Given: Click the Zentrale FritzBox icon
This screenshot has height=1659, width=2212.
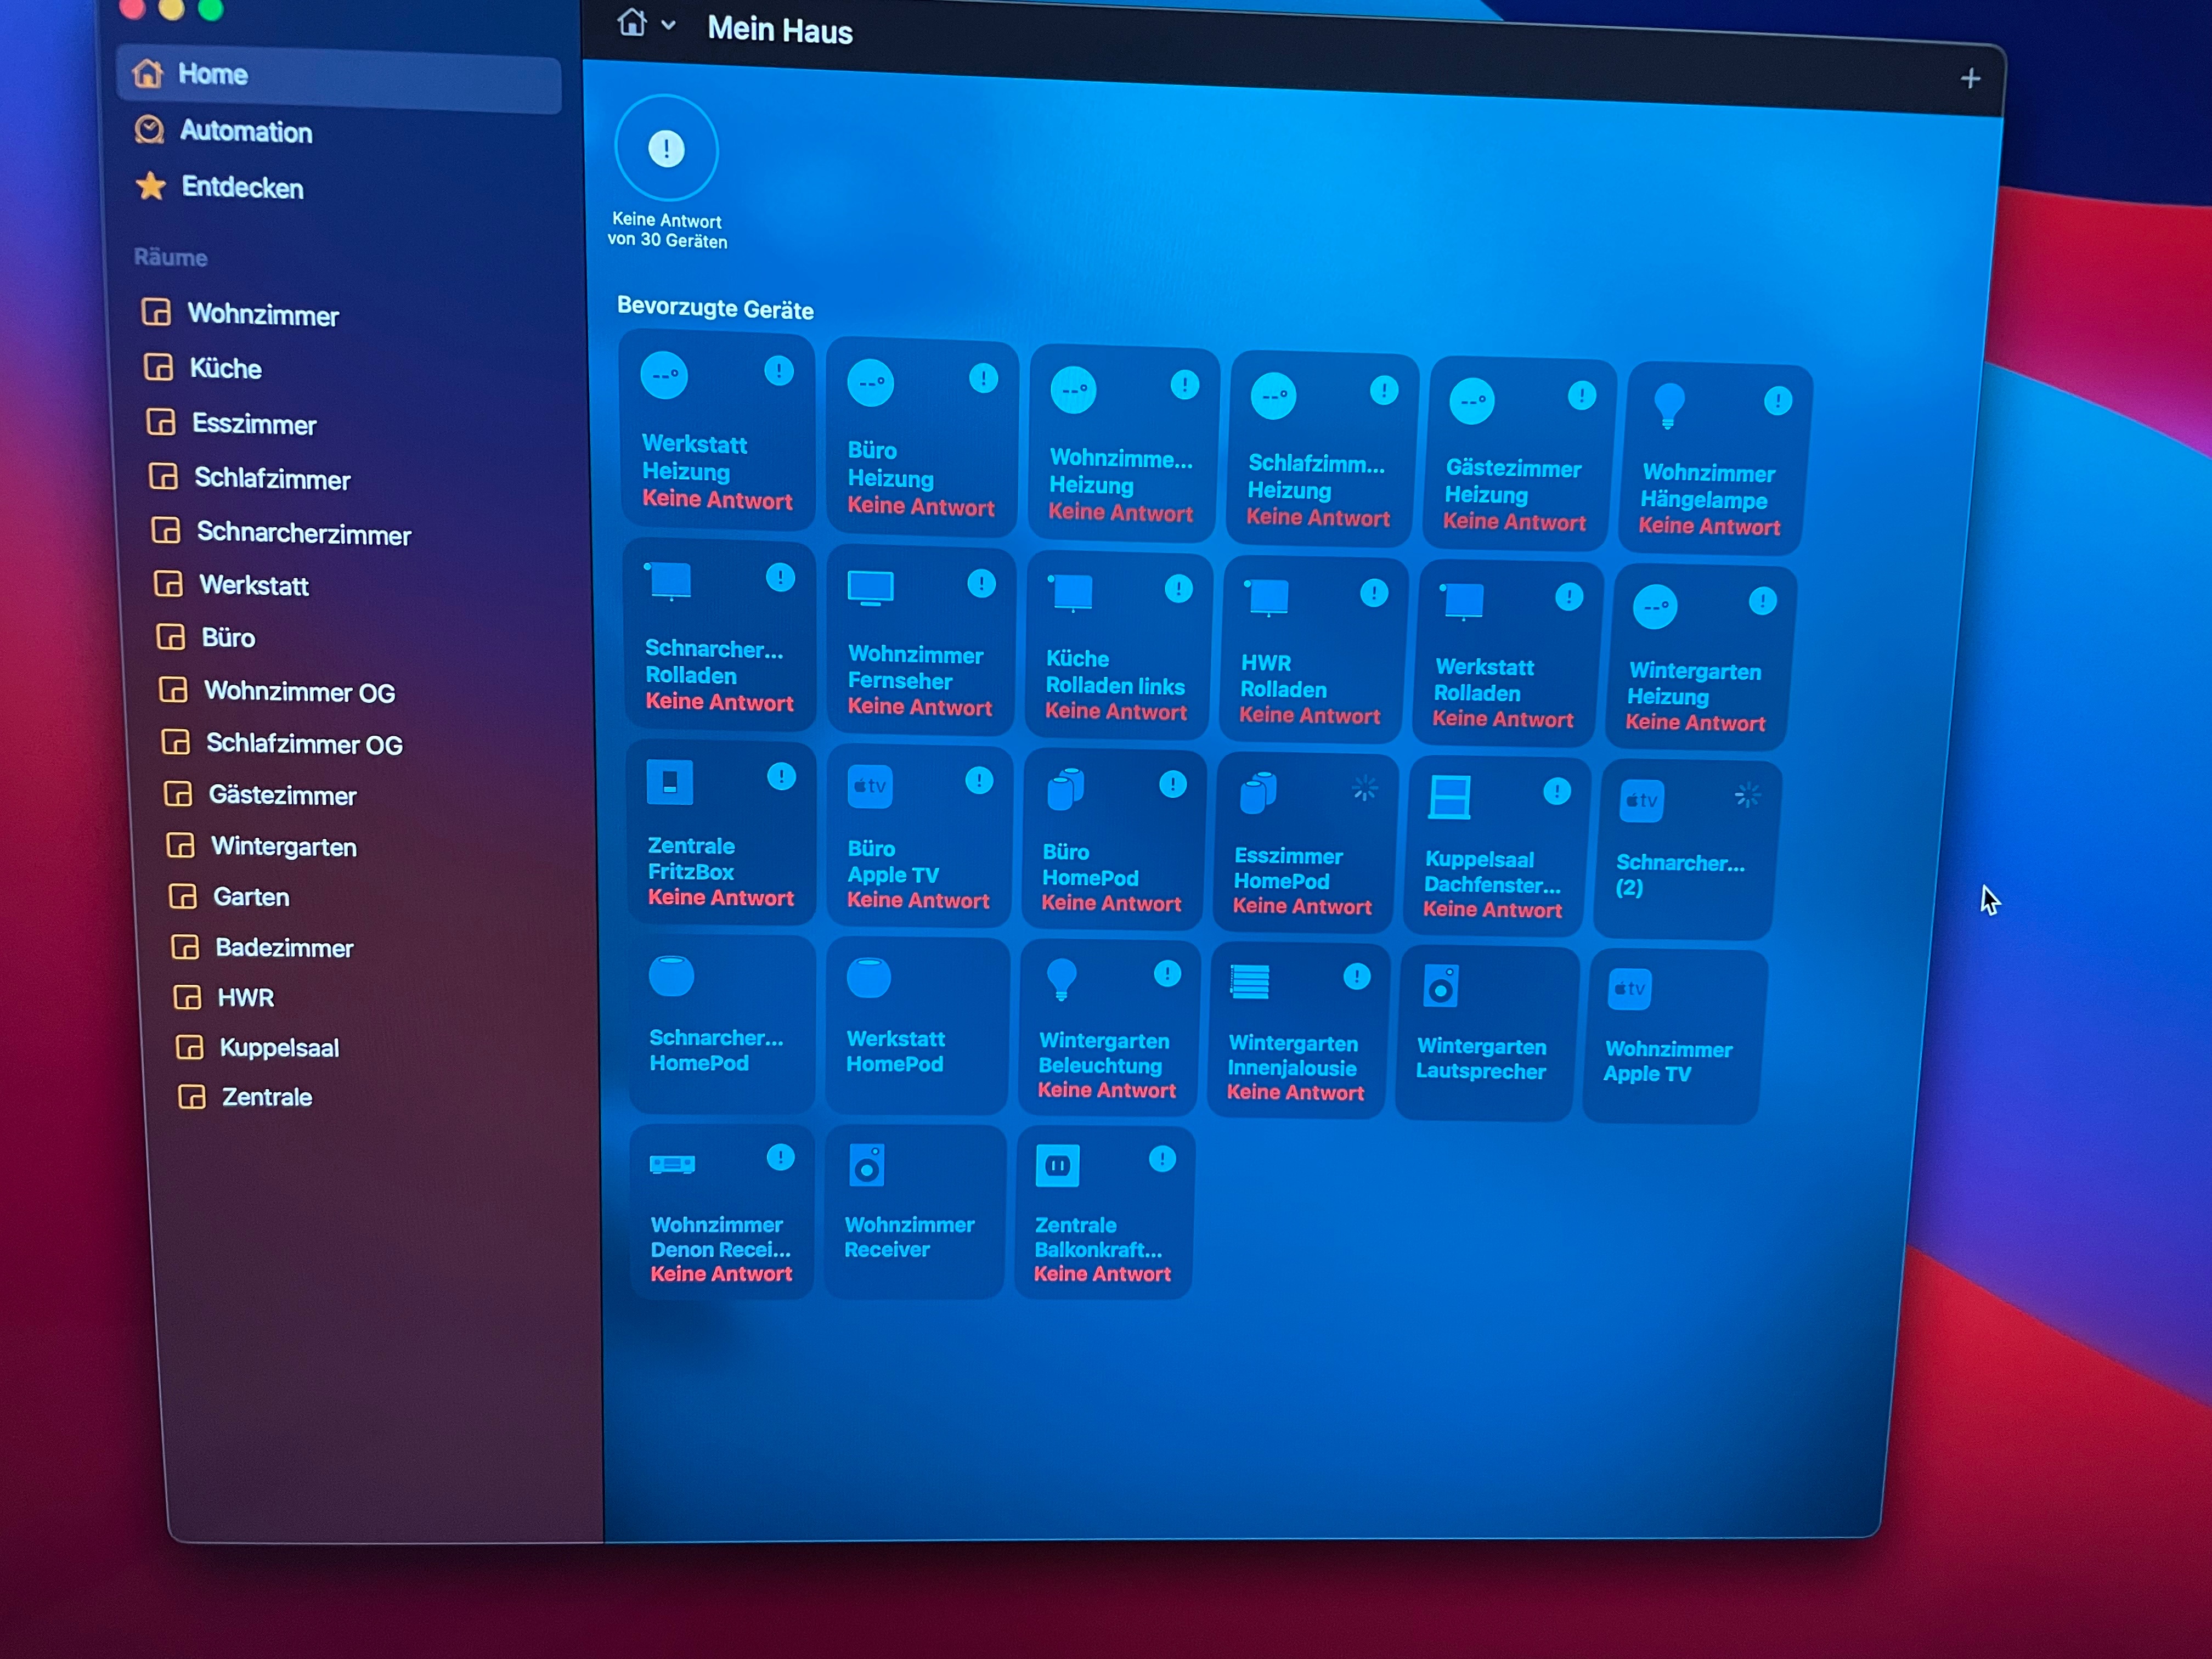Looking at the screenshot, I should (x=669, y=782).
